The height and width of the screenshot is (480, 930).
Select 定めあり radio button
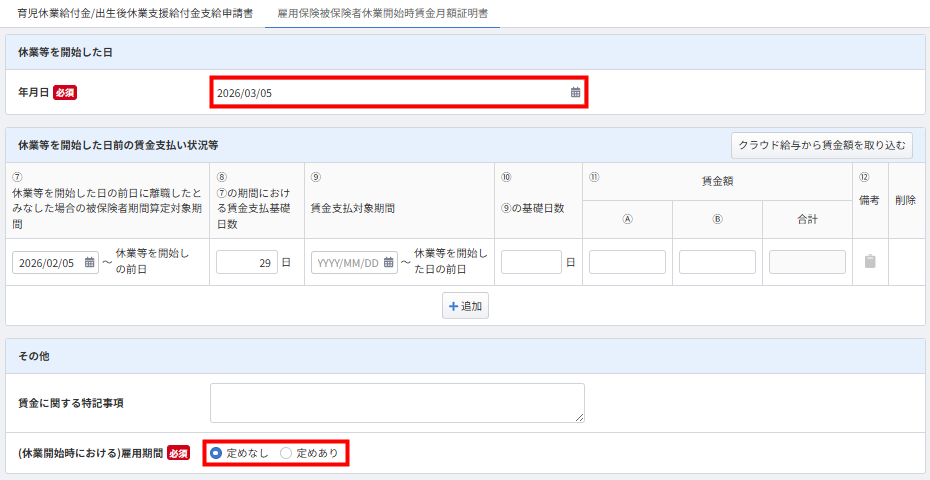click(x=286, y=453)
